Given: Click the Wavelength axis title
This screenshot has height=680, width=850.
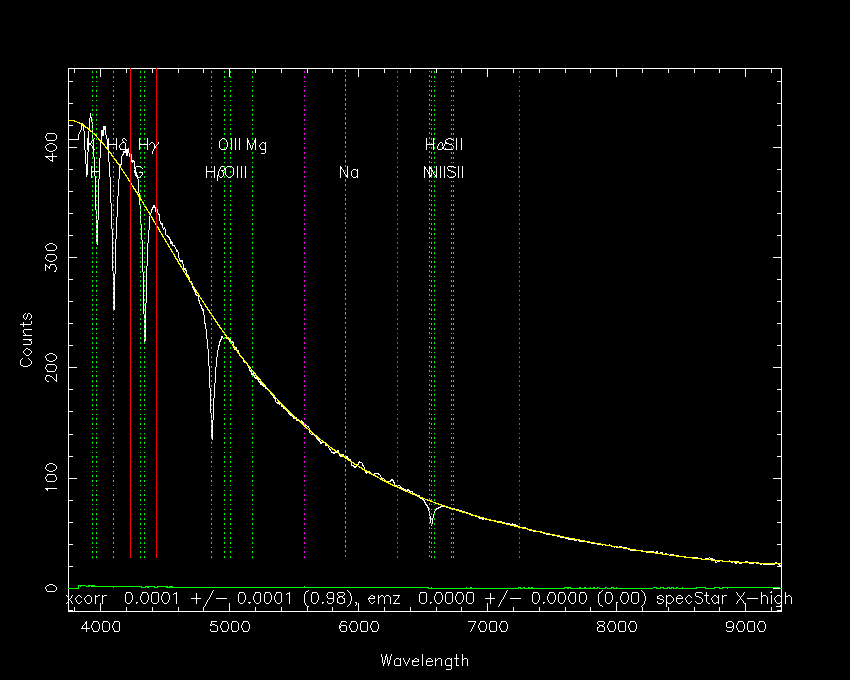Looking at the screenshot, I should click(x=424, y=660).
